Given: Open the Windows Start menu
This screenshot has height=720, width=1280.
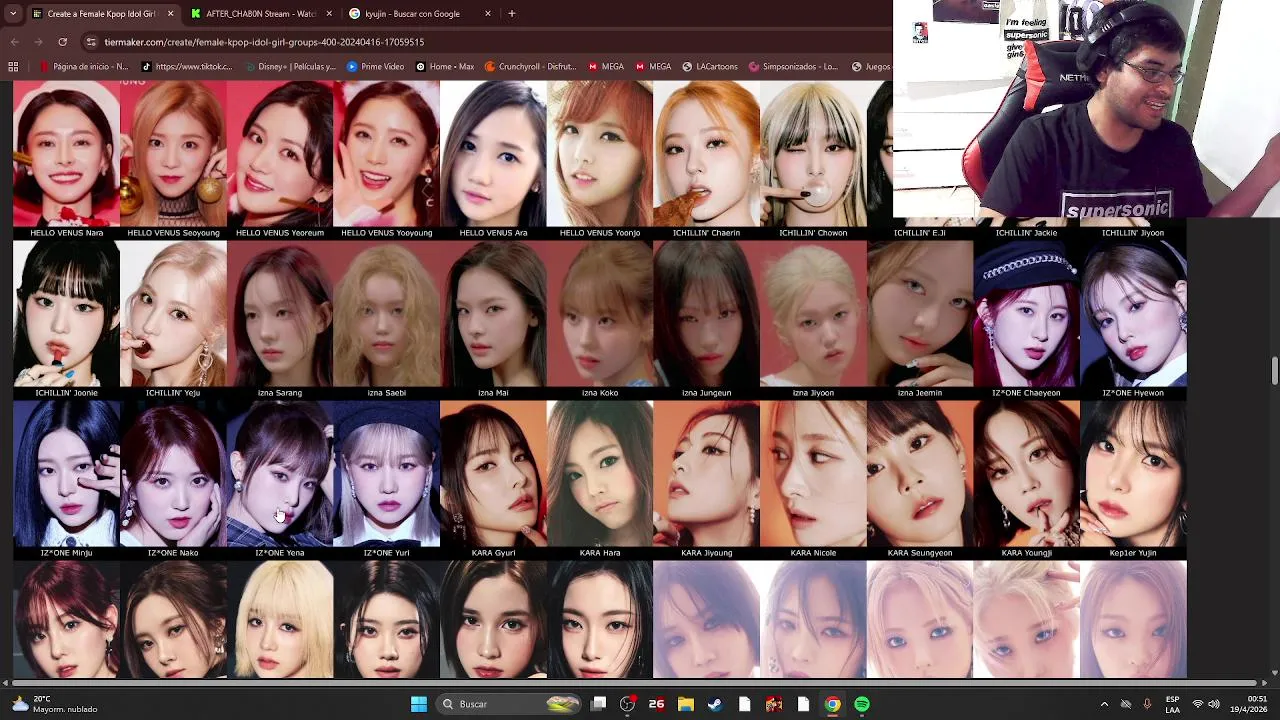Looking at the screenshot, I should (x=419, y=704).
